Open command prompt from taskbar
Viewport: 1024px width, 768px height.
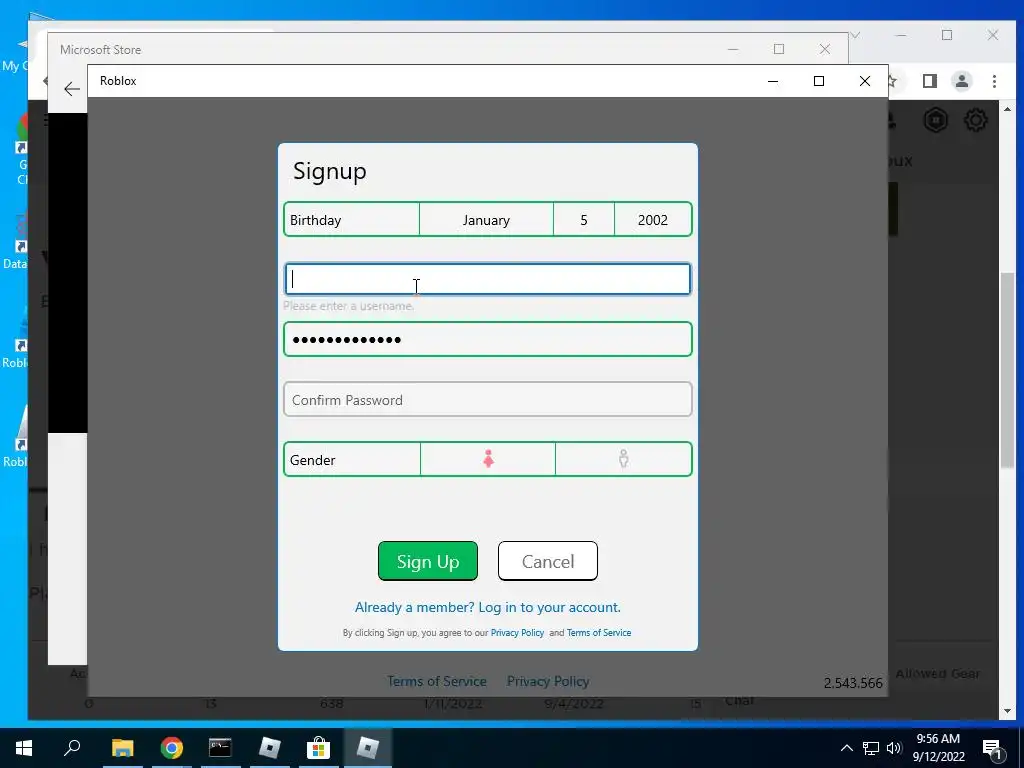(220, 748)
